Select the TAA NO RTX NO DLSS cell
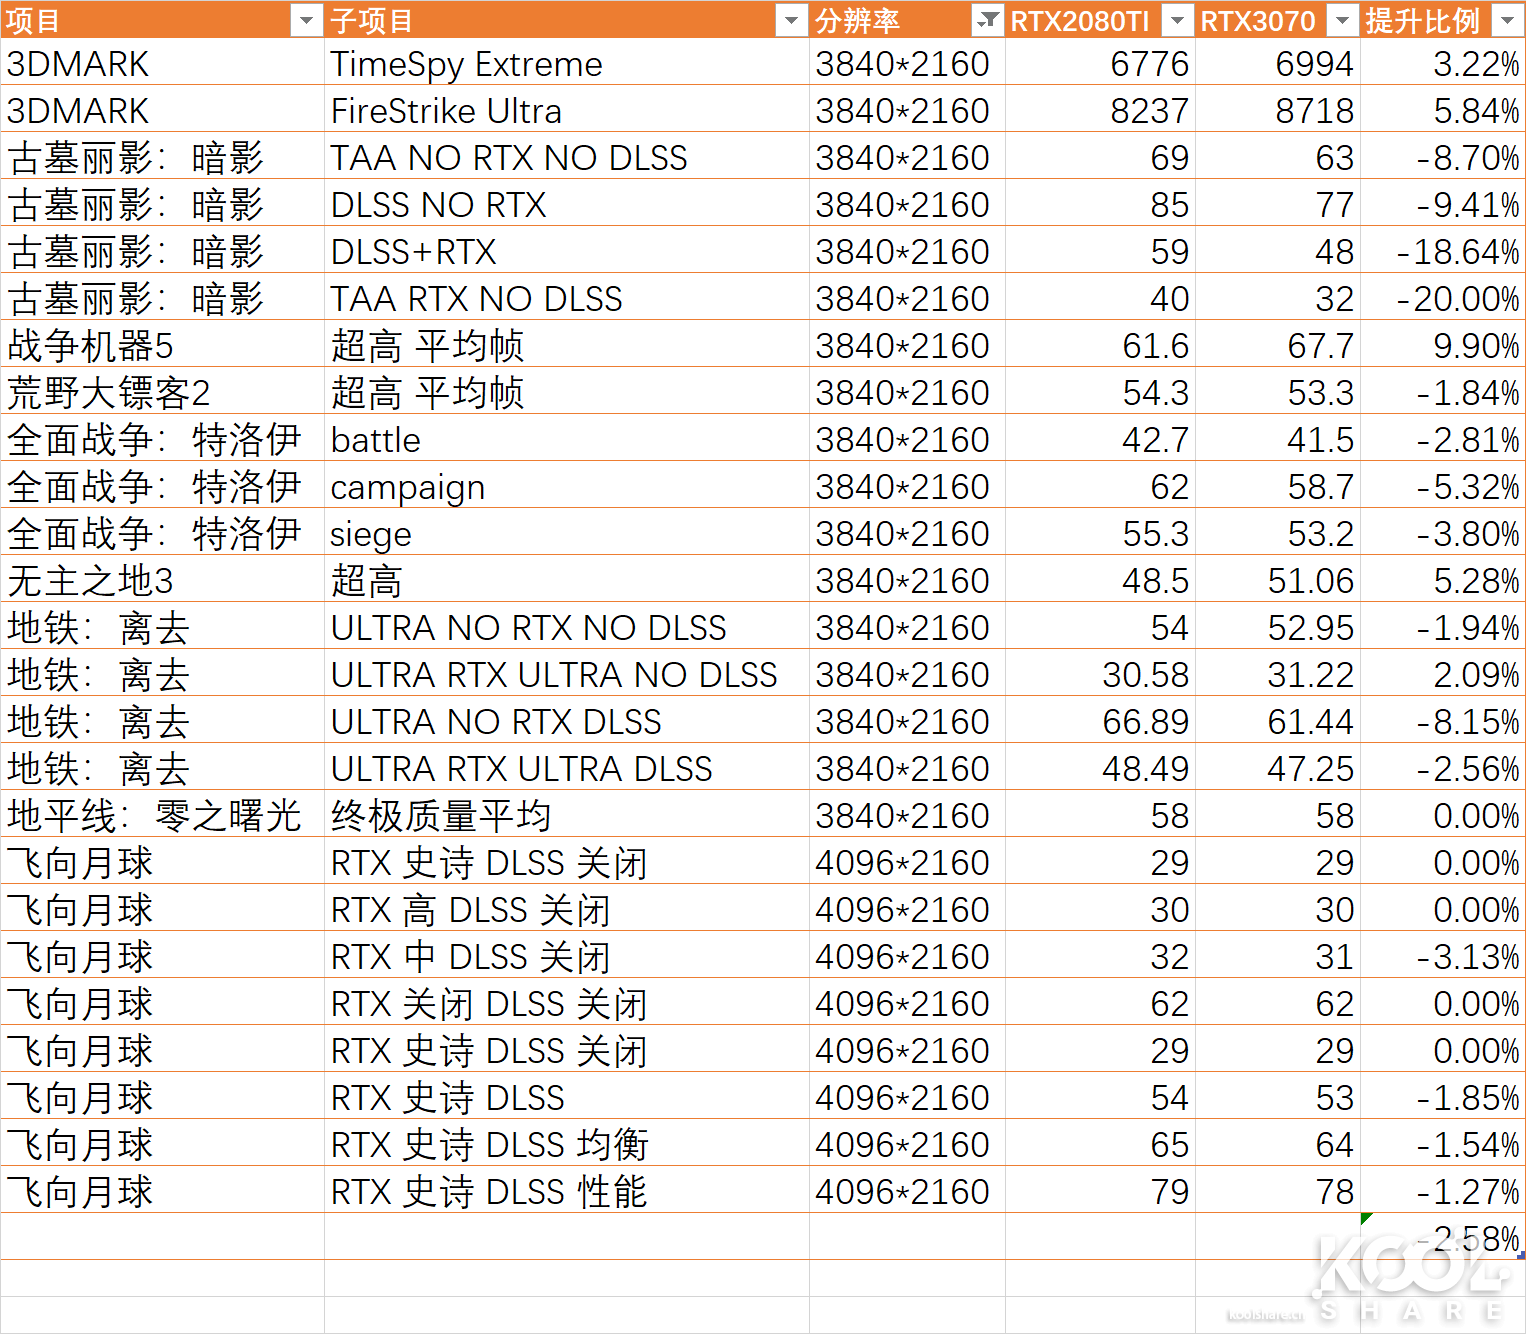 point(567,156)
